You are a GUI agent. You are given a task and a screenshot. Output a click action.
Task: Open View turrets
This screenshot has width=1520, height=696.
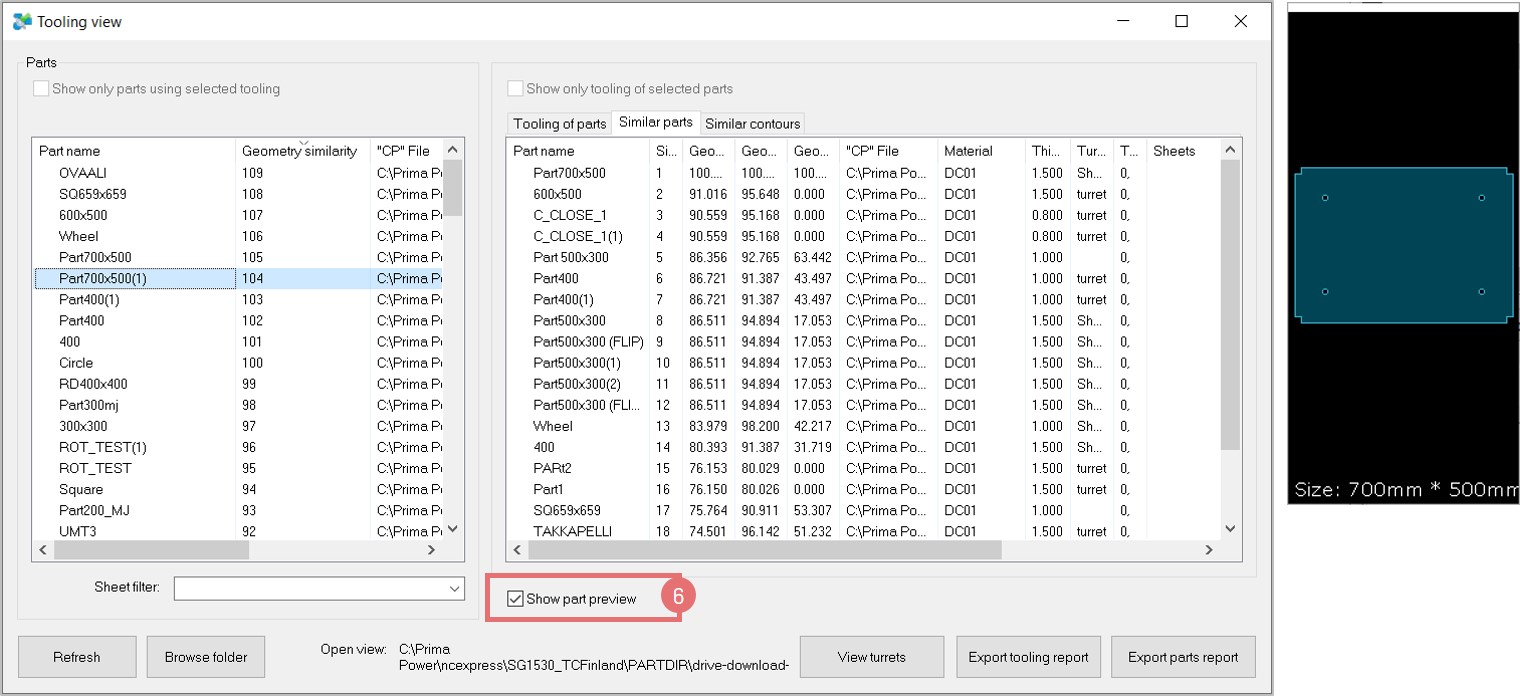point(871,657)
